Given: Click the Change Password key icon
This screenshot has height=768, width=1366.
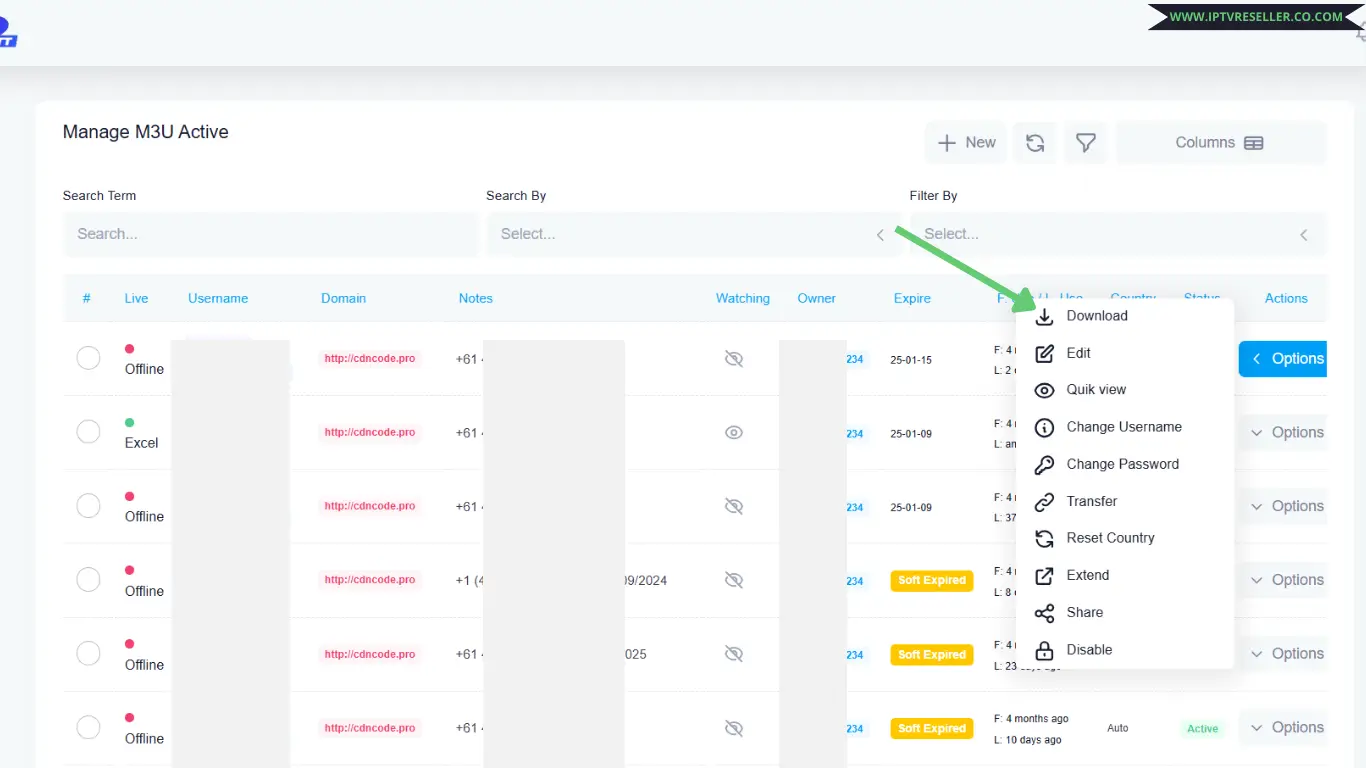Looking at the screenshot, I should point(1044,464).
